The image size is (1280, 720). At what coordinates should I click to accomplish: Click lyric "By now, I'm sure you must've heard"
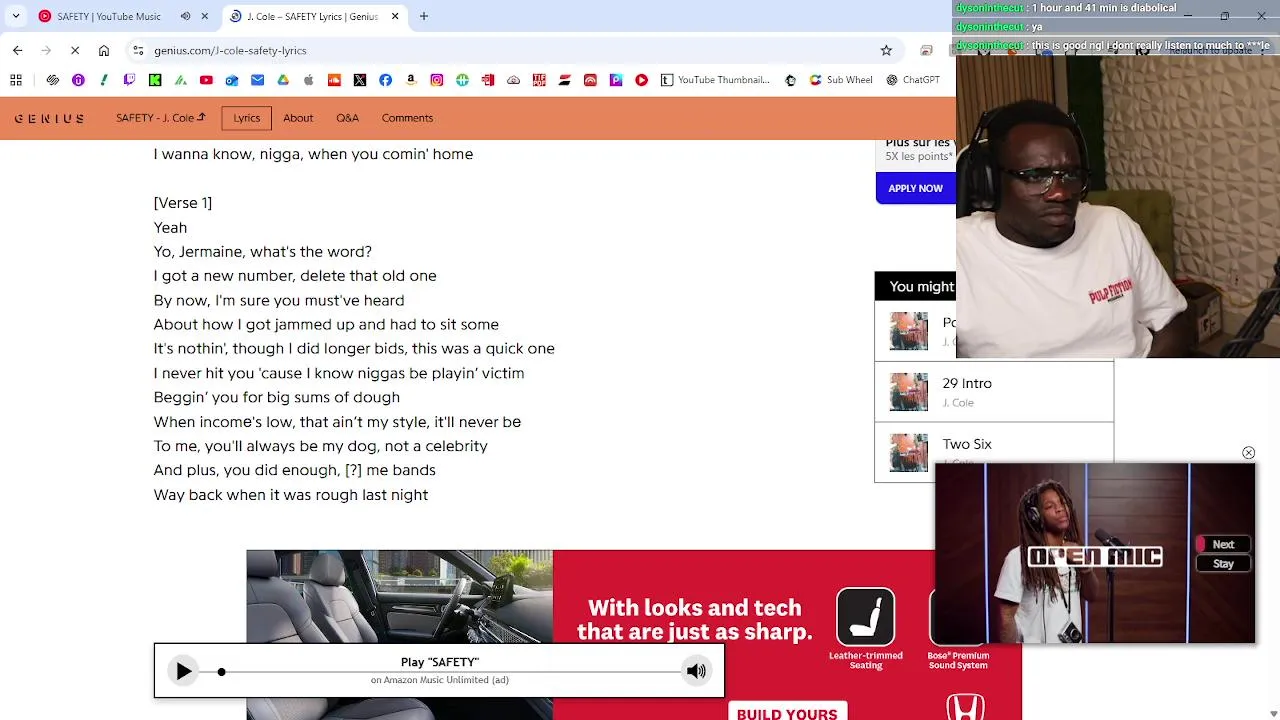279,300
